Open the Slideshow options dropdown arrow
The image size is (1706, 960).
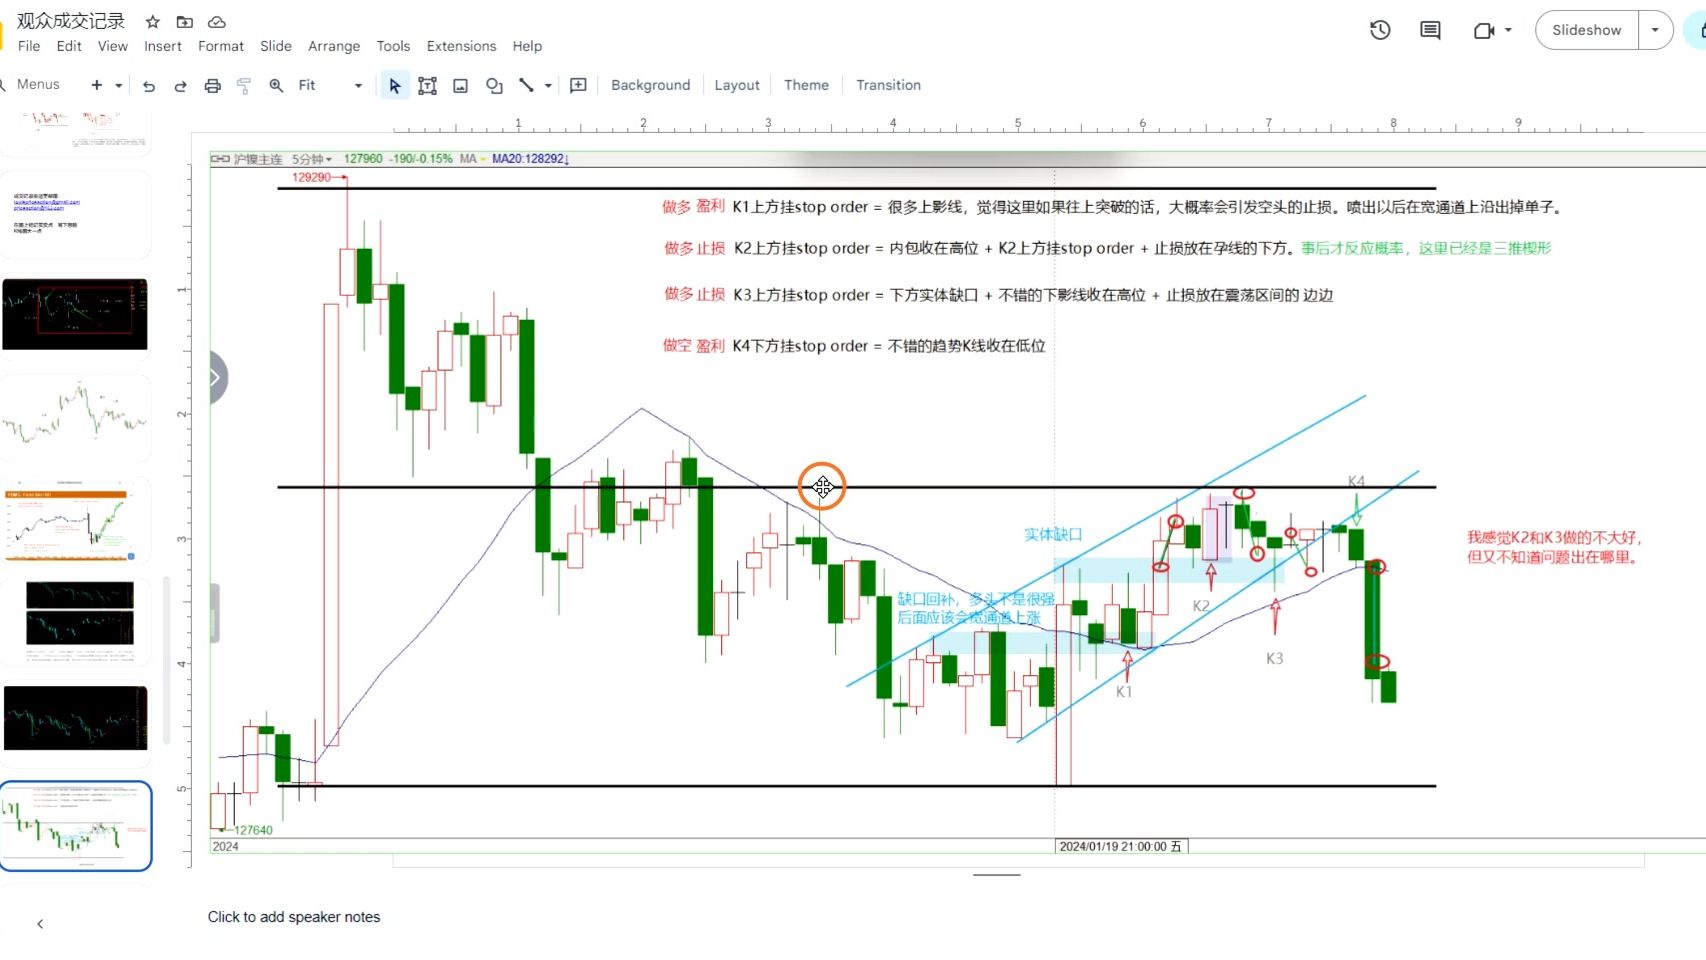pyautogui.click(x=1655, y=30)
